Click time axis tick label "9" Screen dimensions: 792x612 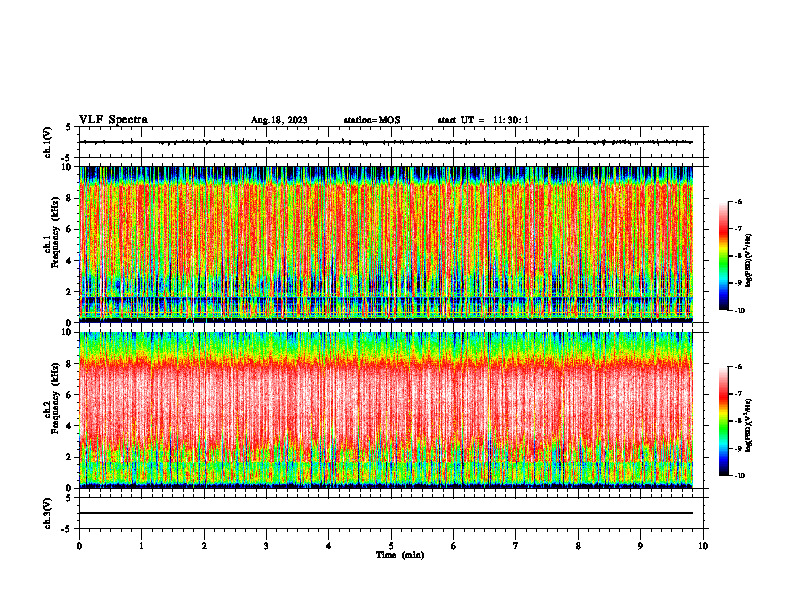click(640, 546)
